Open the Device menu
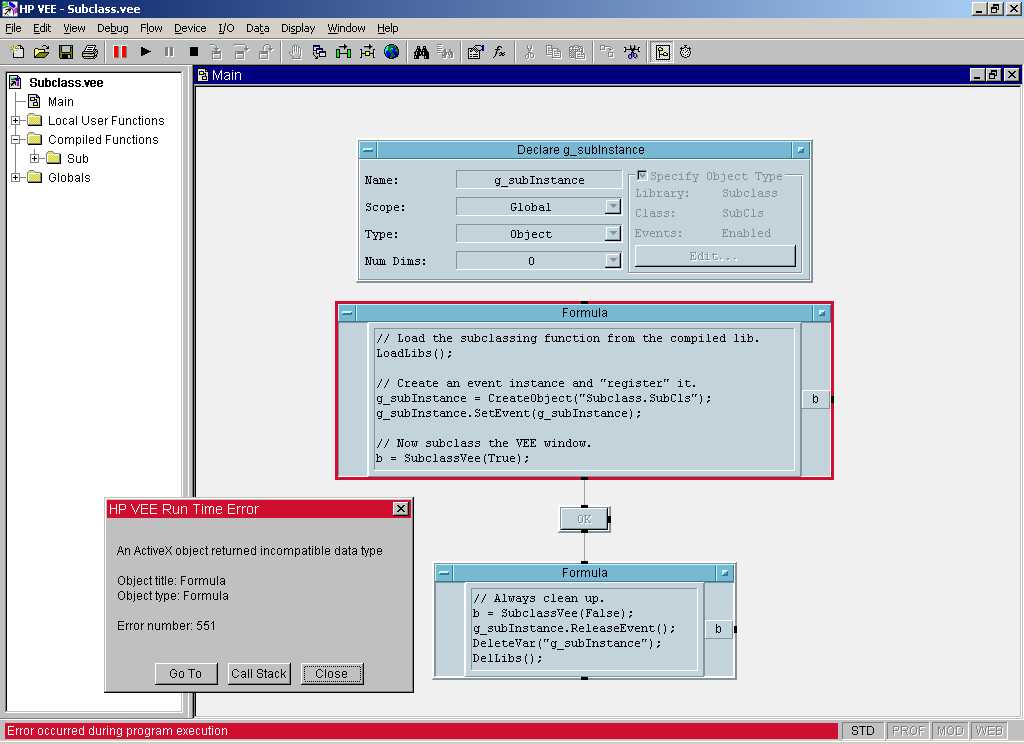This screenshot has width=1024, height=744. tap(190, 28)
